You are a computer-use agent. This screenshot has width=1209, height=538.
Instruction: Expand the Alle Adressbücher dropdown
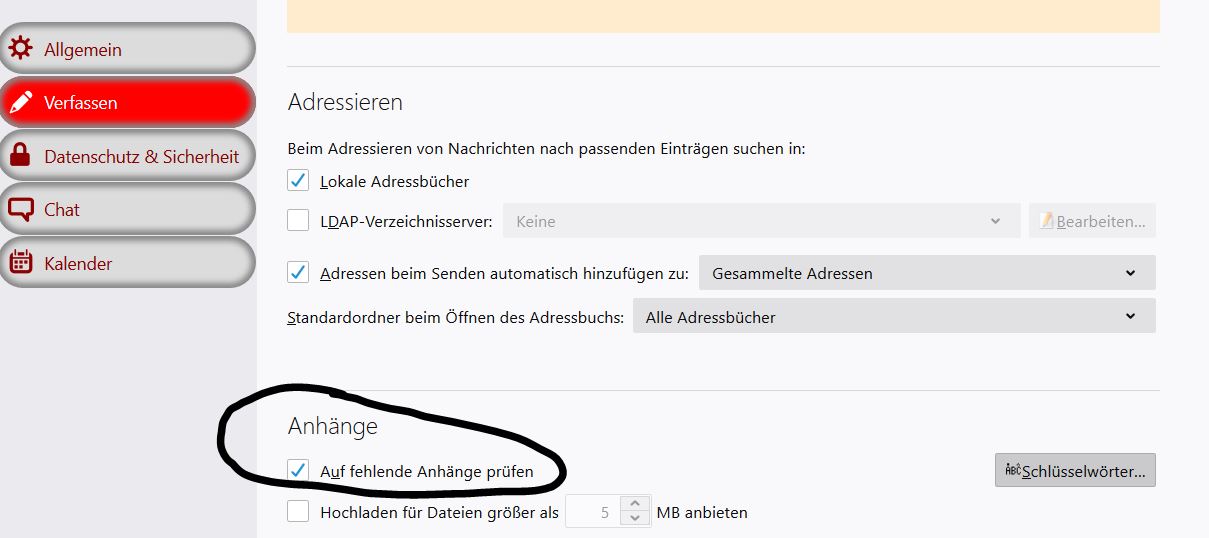point(893,317)
